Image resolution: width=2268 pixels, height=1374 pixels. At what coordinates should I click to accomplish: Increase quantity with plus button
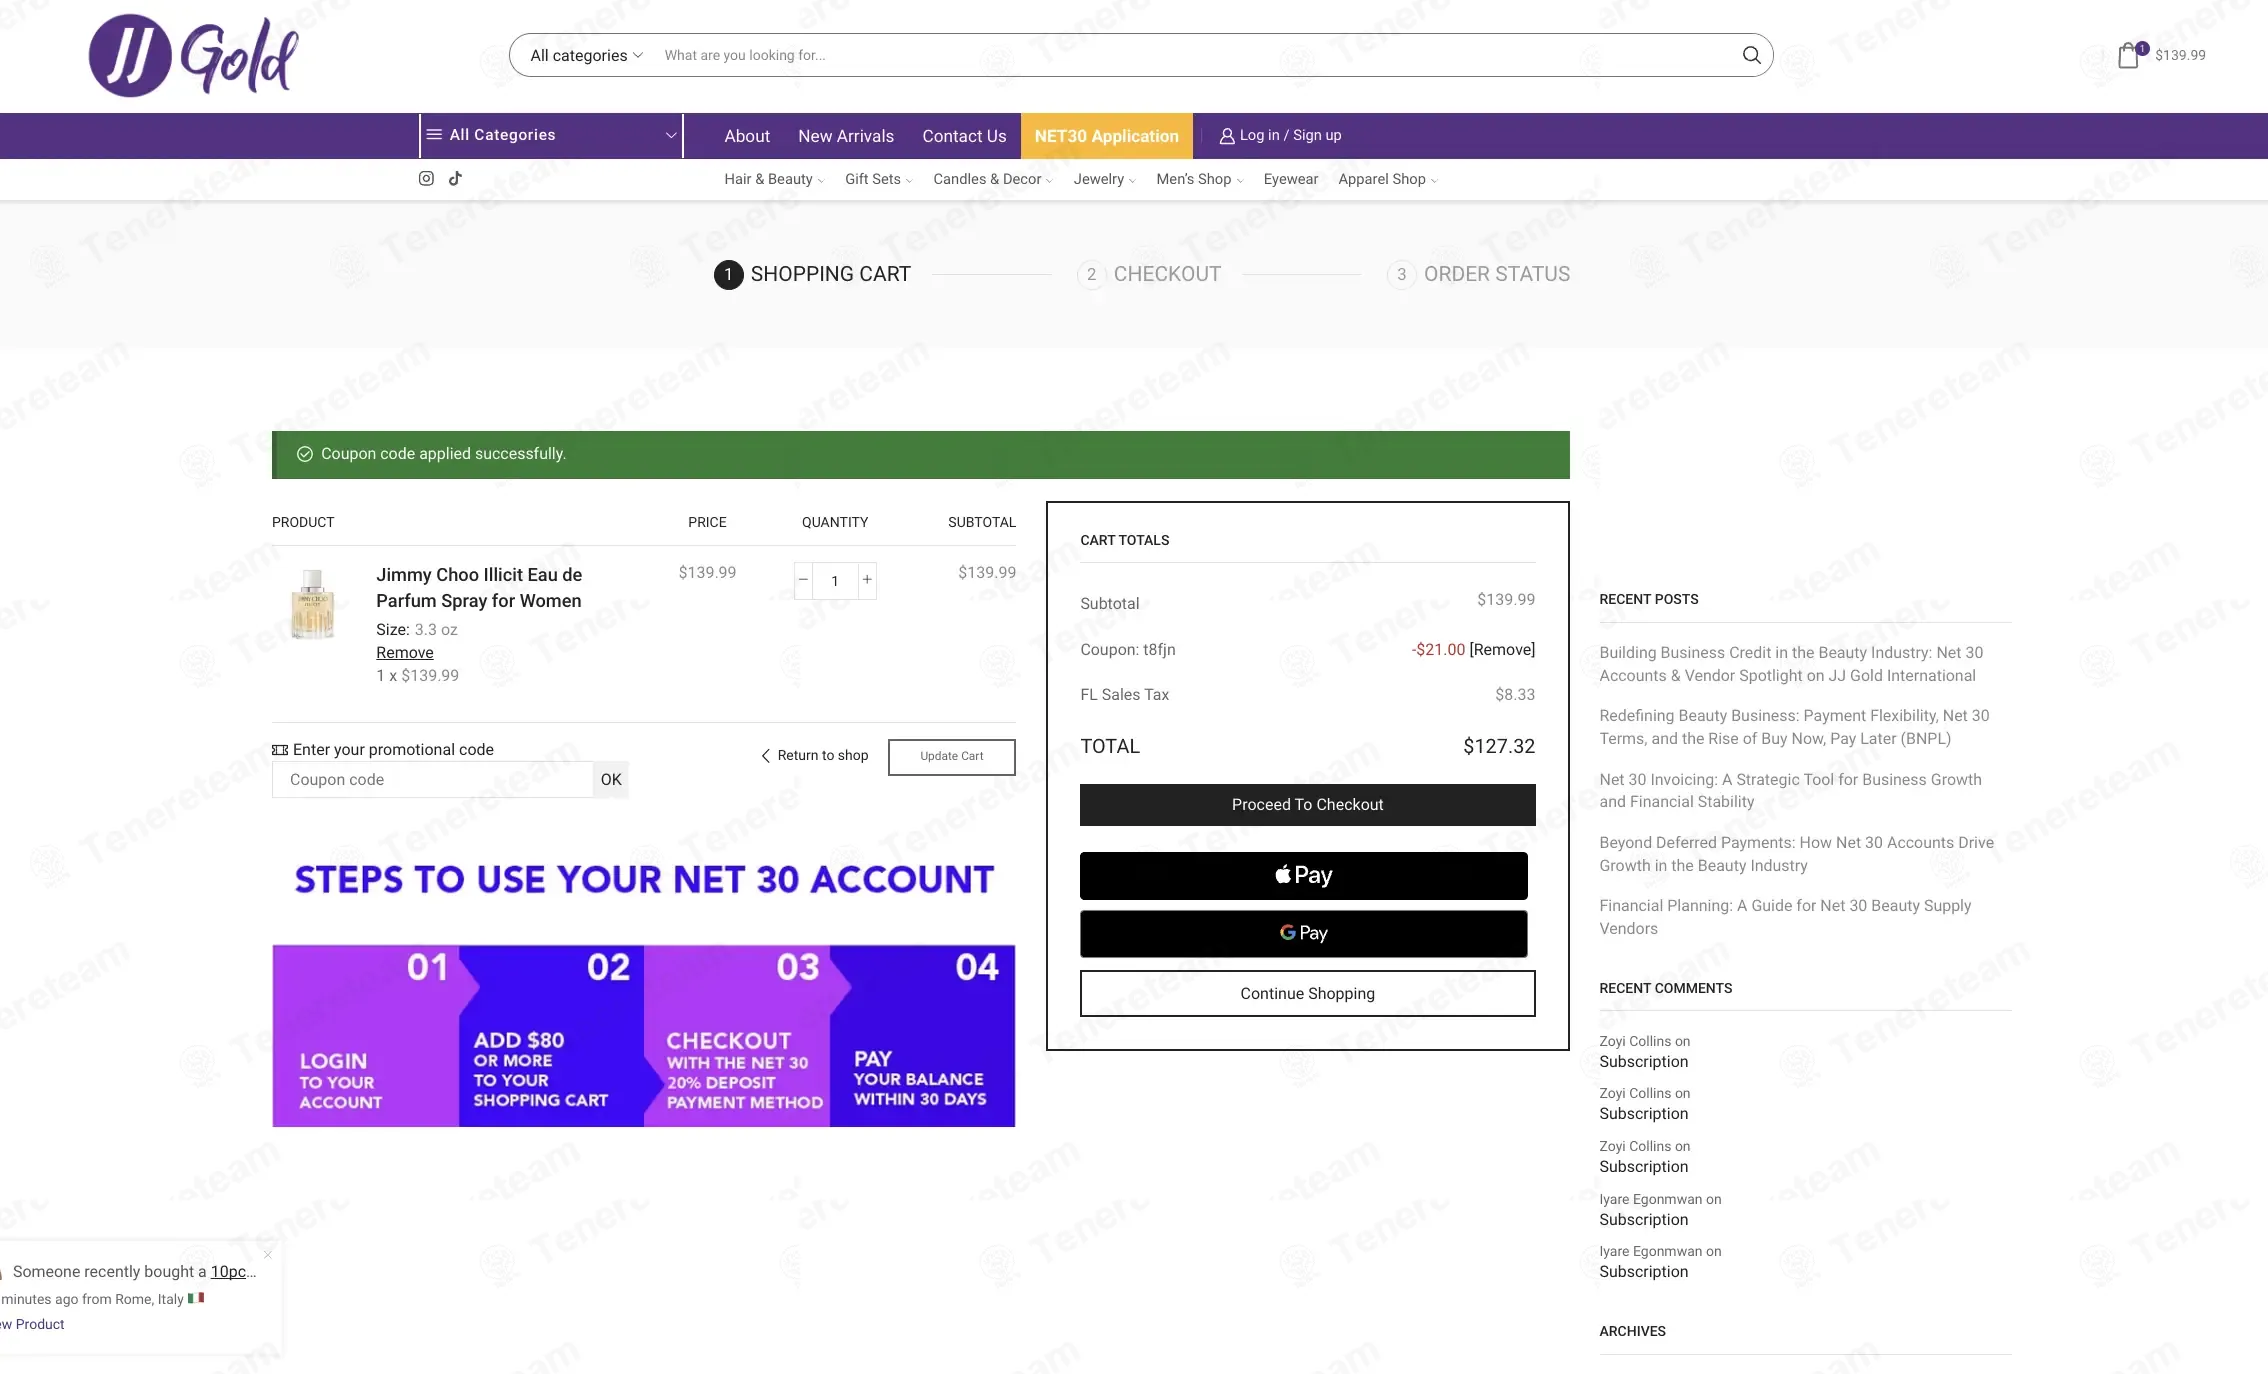click(867, 580)
